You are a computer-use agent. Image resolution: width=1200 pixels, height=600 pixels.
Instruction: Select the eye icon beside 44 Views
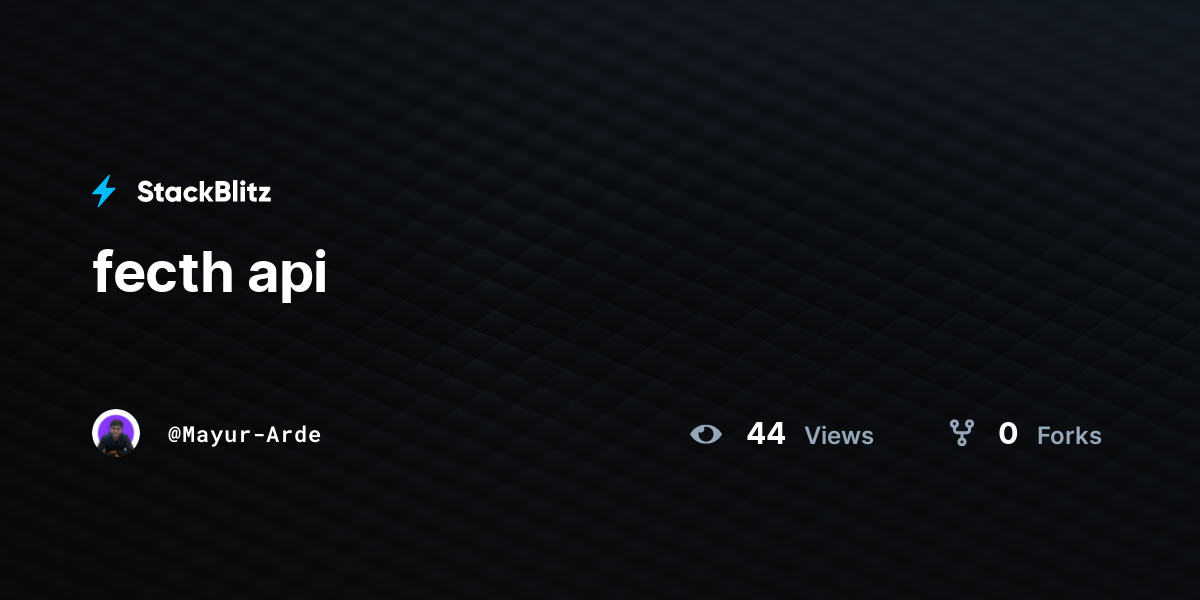click(706, 434)
